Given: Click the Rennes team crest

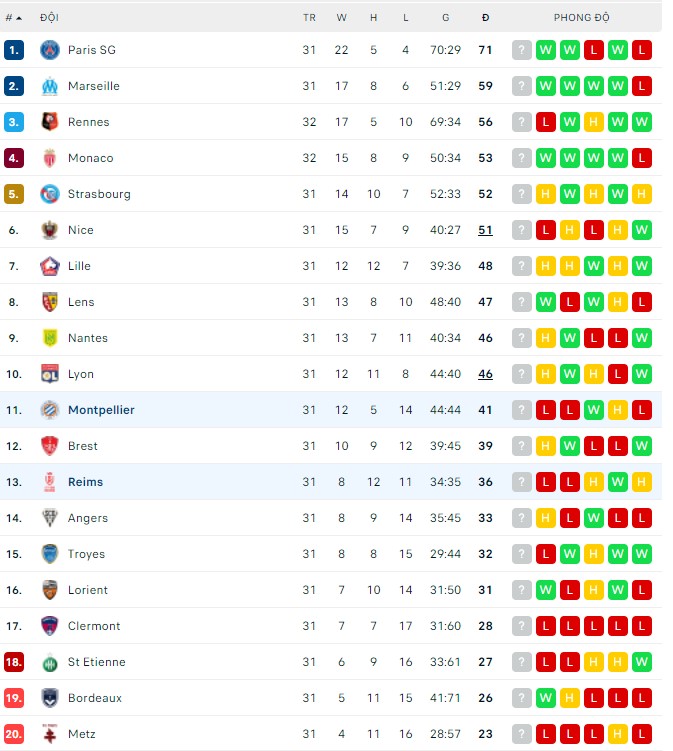Looking at the screenshot, I should tap(50, 122).
